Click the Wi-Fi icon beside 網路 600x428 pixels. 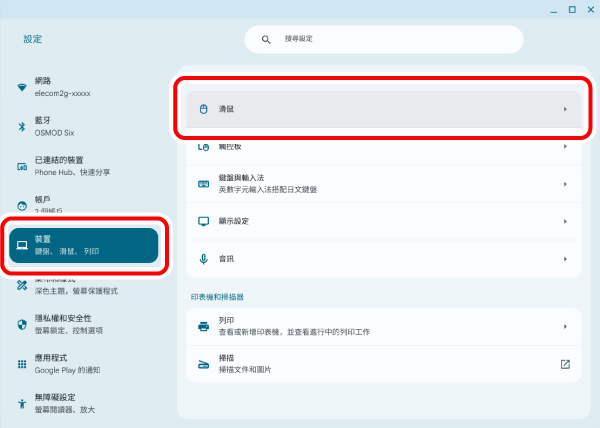pos(22,87)
